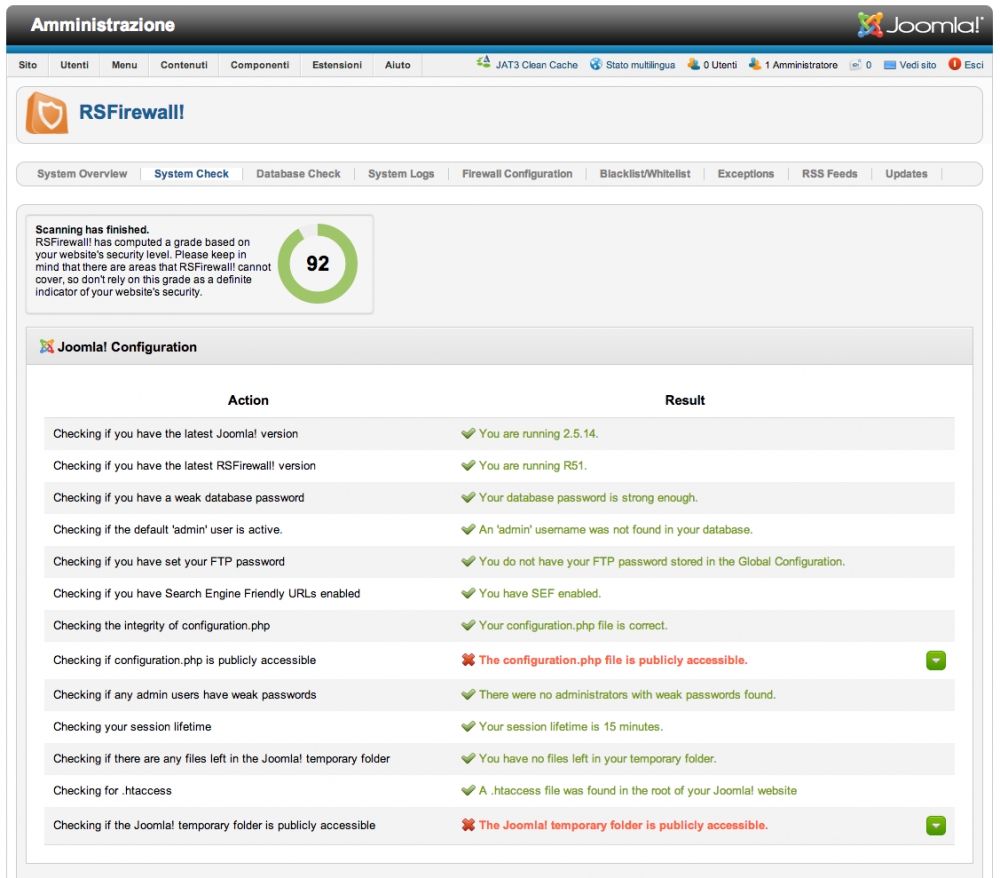Click green check next to running R51
Image resolution: width=1000 pixels, height=878 pixels.
point(468,465)
